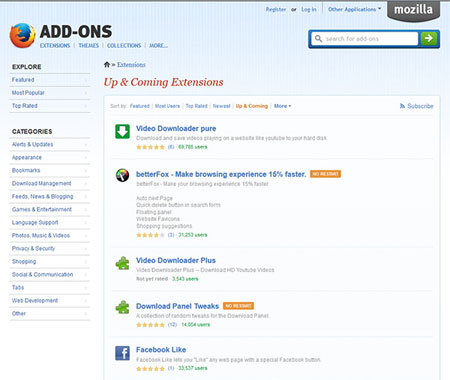Click the Subscribe link
This screenshot has height=380, width=450.
coord(420,106)
